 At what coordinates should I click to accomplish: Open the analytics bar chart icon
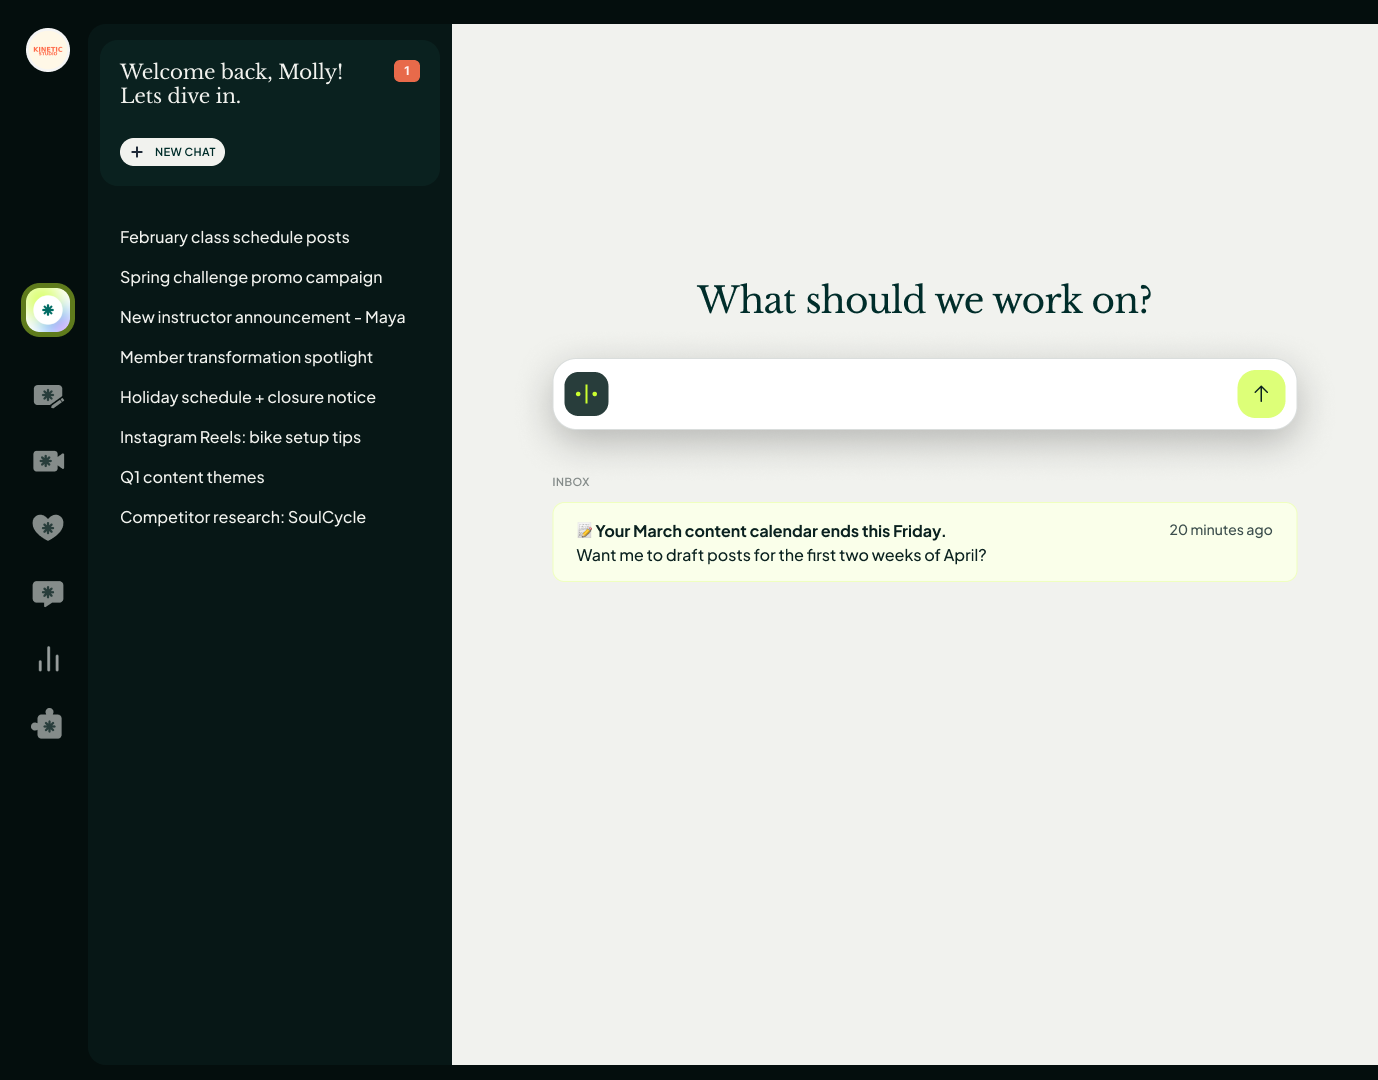48,659
